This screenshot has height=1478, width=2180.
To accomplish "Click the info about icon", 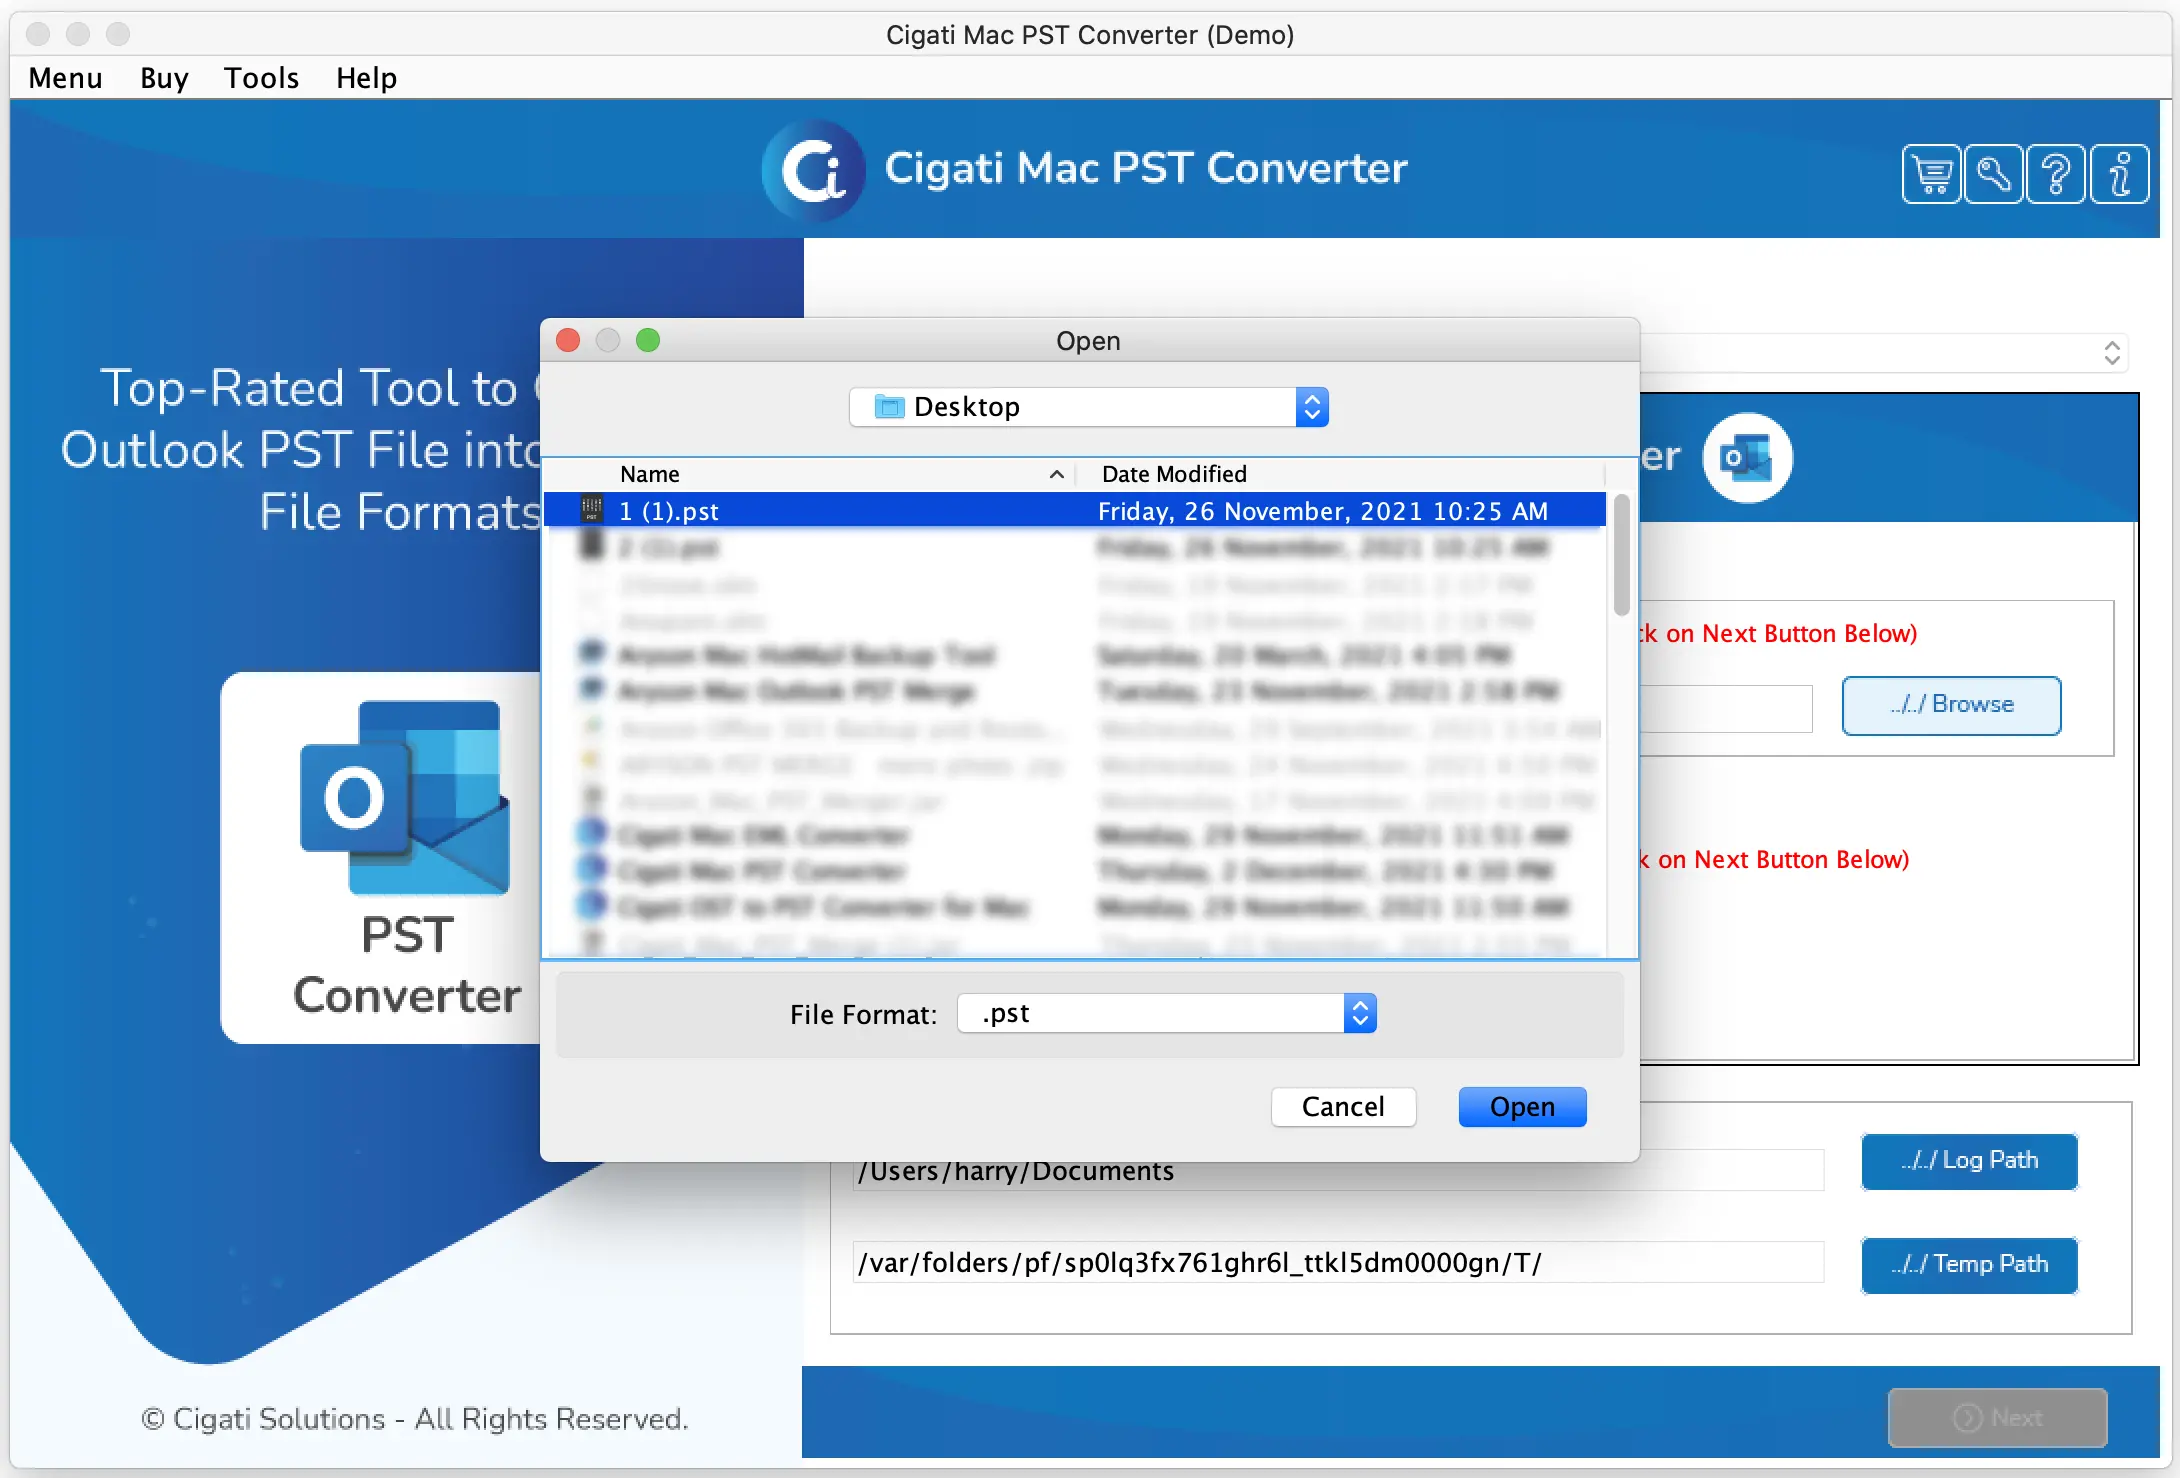I will [2119, 174].
